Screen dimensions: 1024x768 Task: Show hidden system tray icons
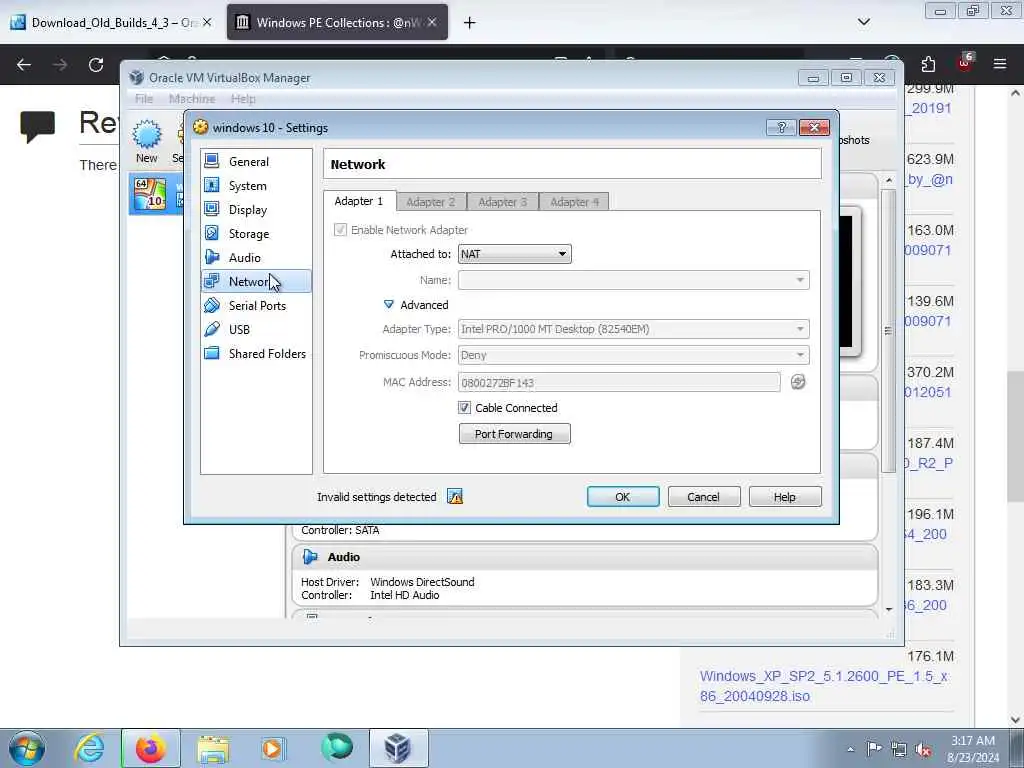pyautogui.click(x=850, y=750)
